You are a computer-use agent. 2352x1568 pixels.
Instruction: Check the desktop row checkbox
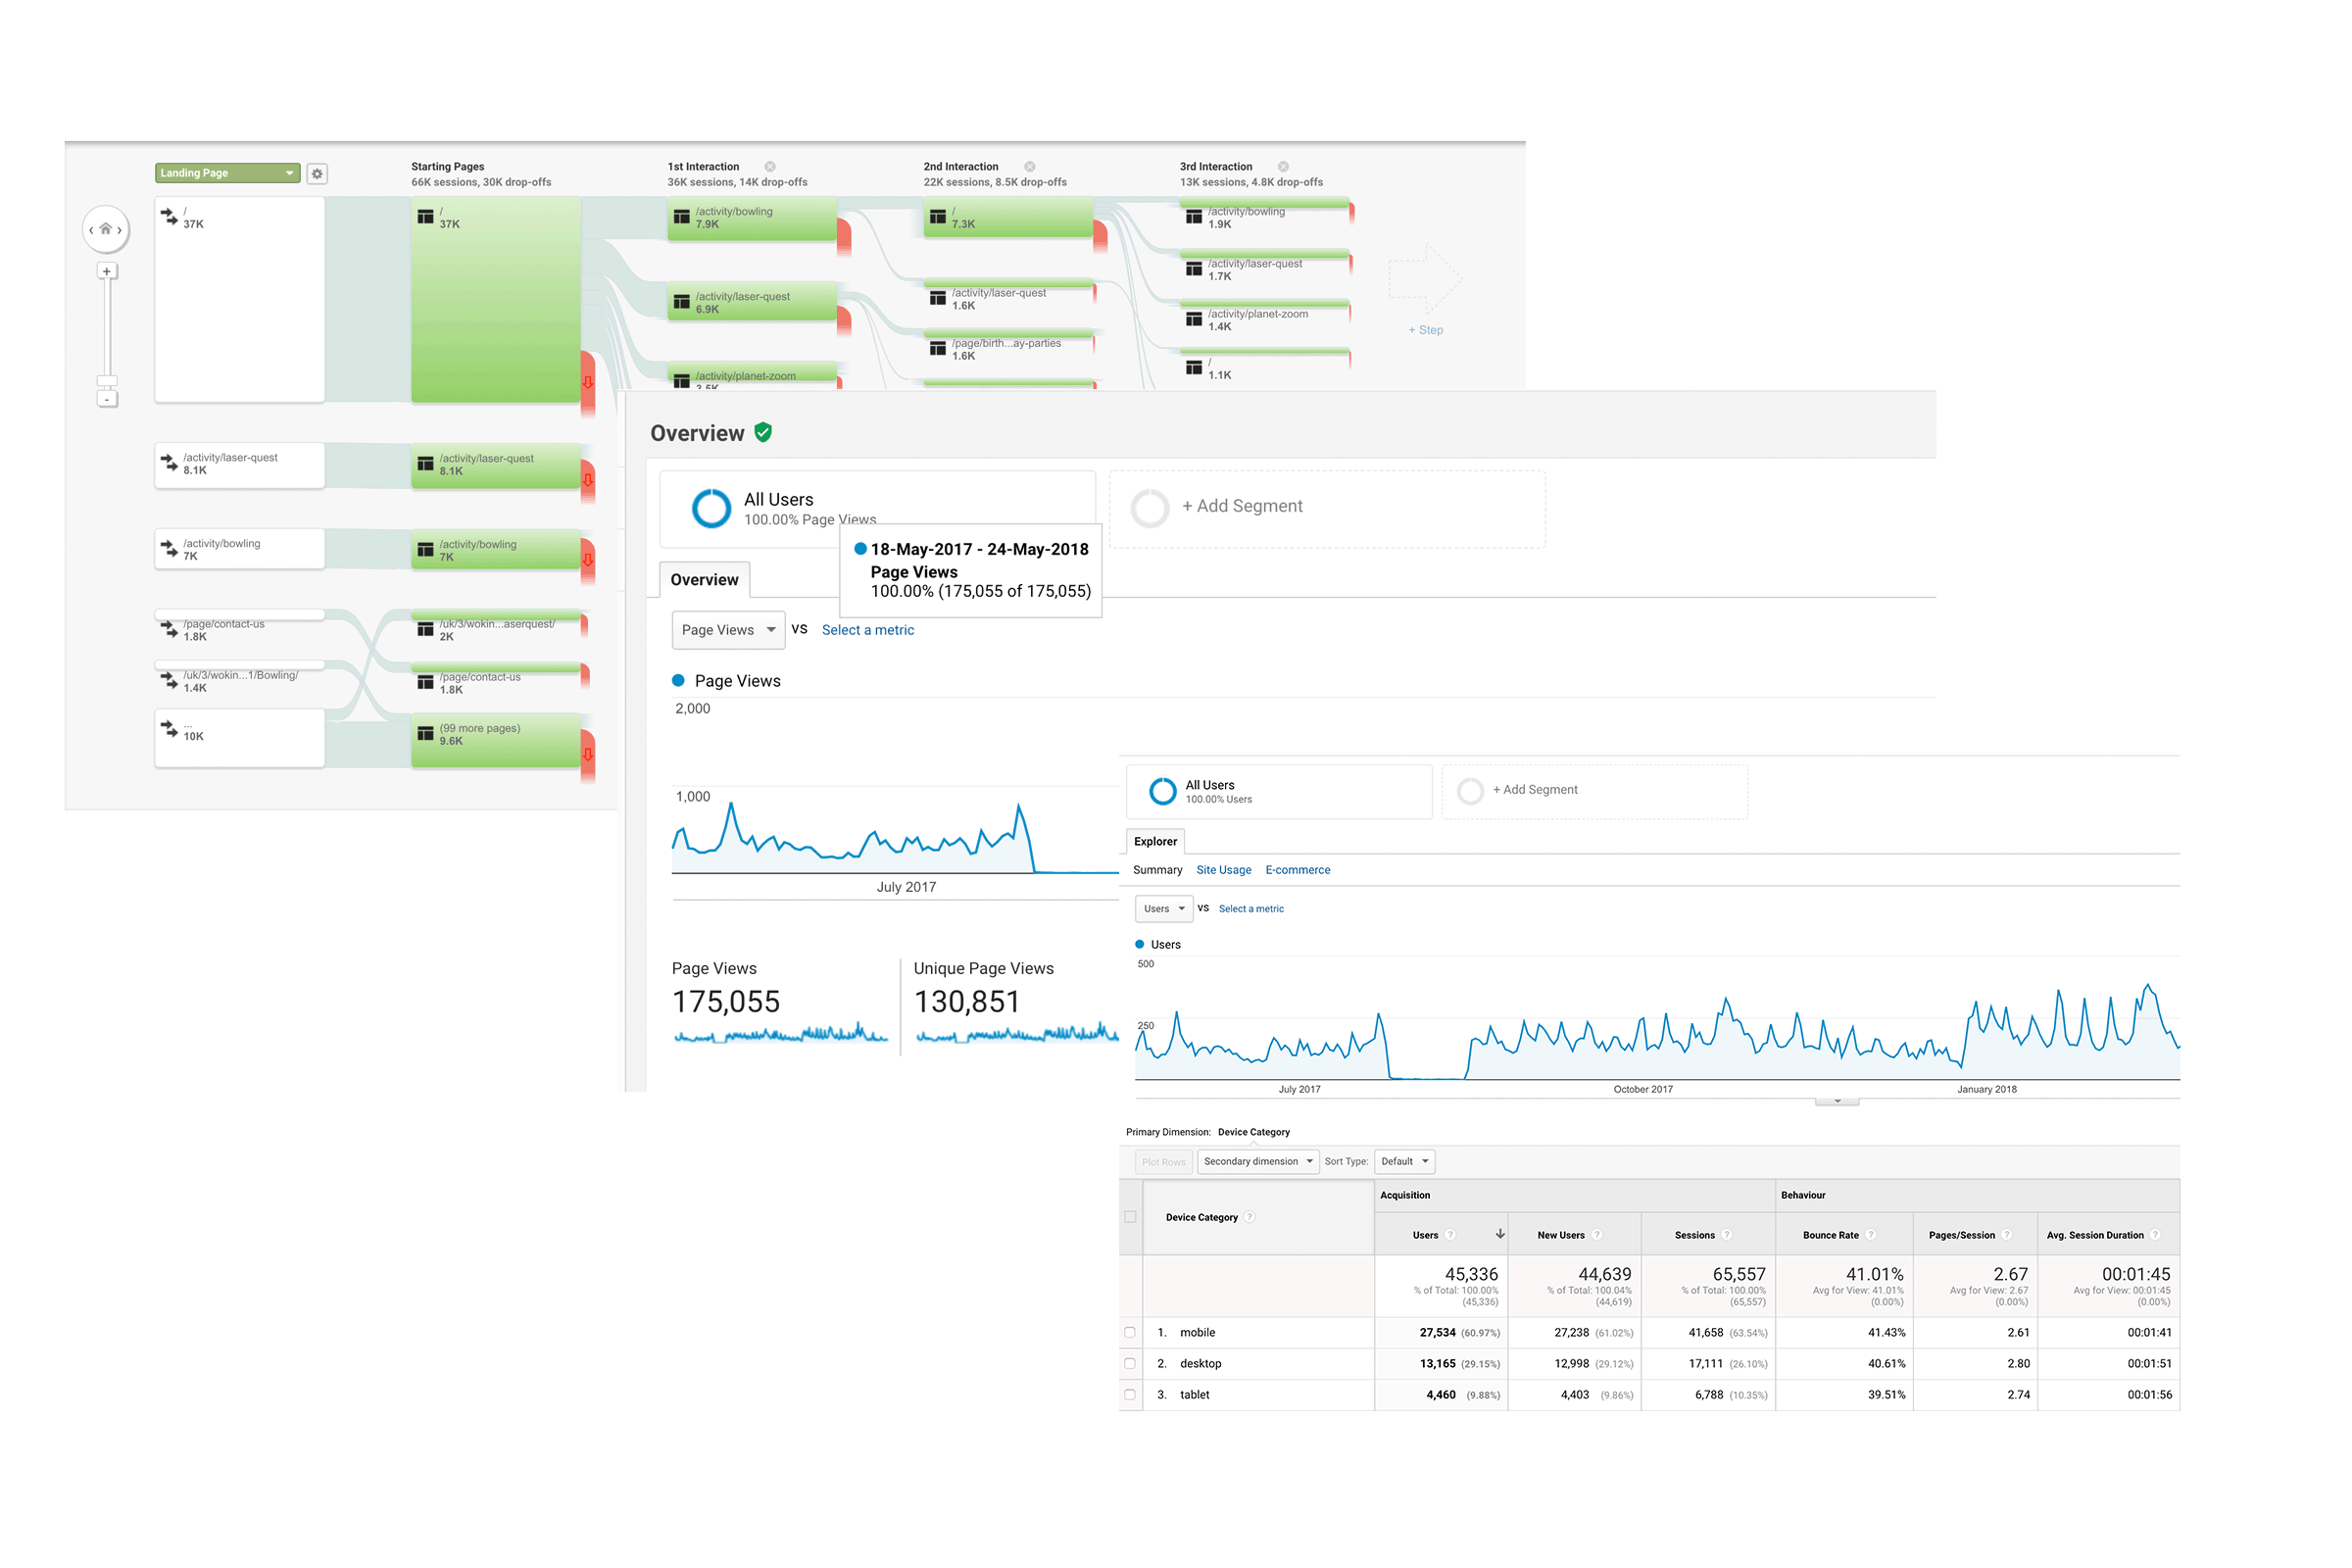point(1130,1363)
